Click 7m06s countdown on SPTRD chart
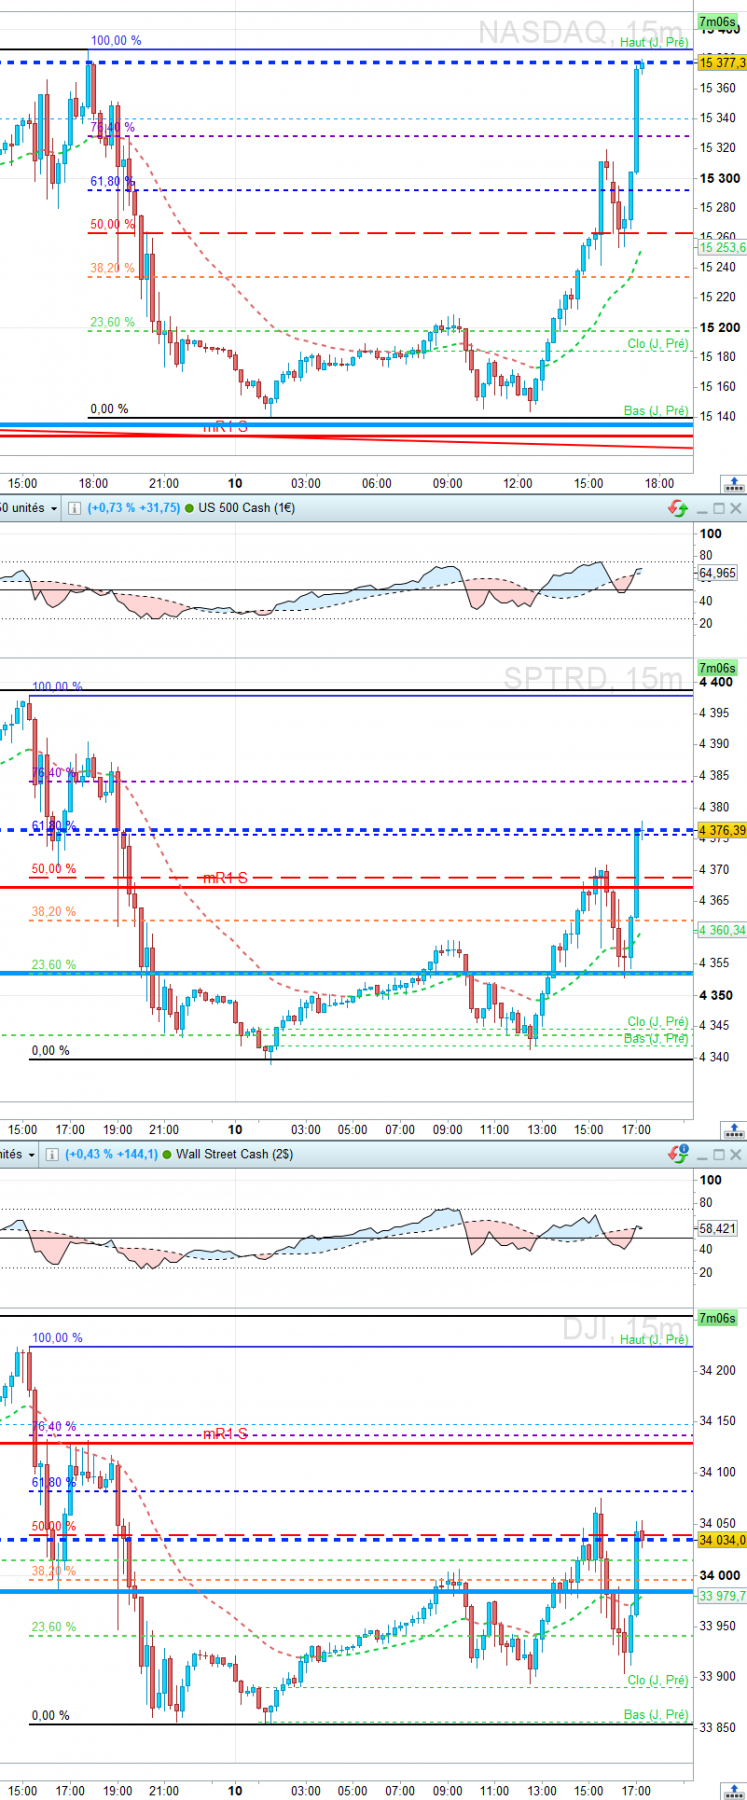Screen dimensions: 747x1800 tap(717, 668)
